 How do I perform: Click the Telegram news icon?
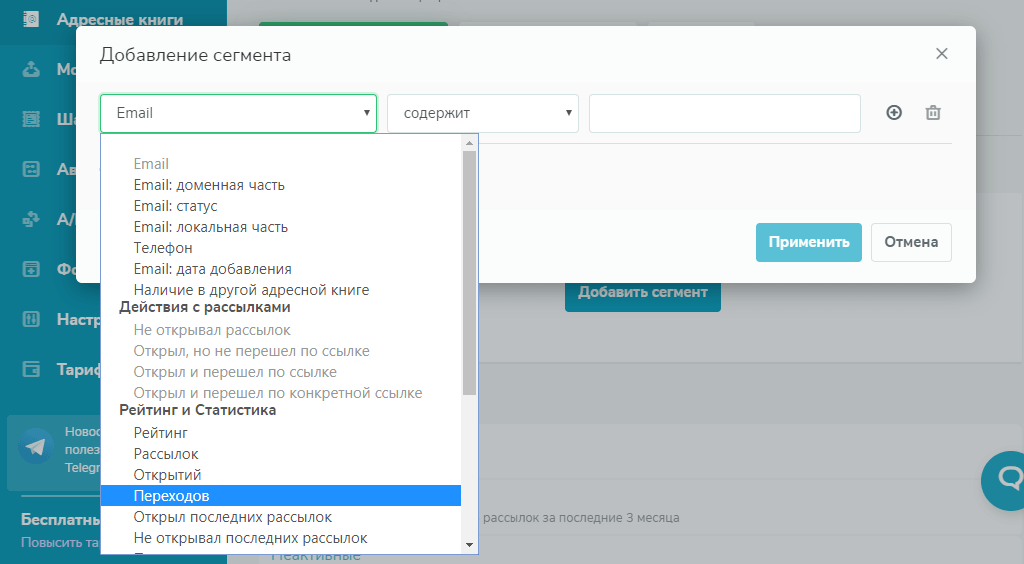pos(35,447)
